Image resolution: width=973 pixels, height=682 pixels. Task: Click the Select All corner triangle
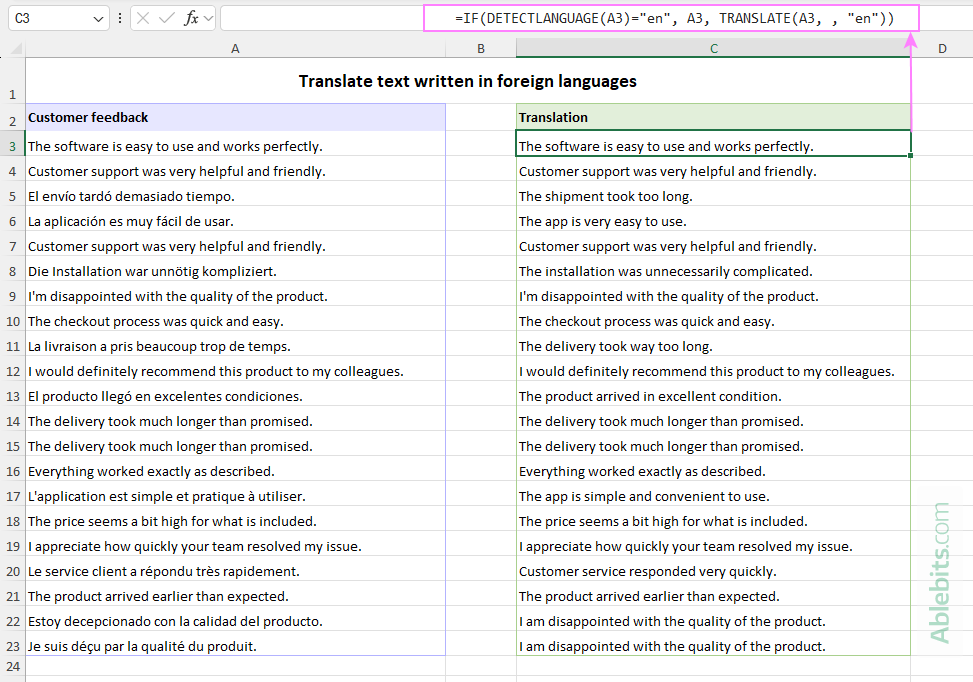pos(17,48)
